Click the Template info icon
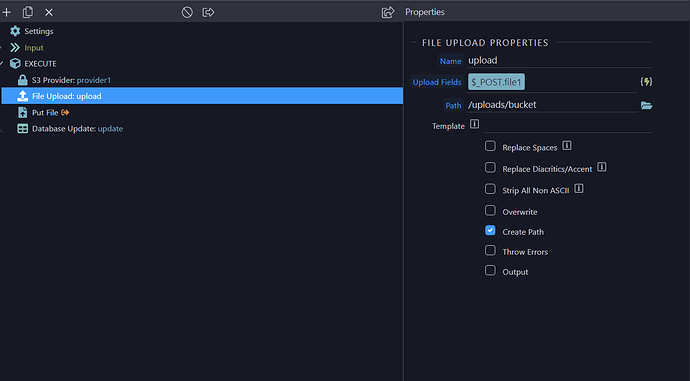Screen dimensions: 690x381 click(x=474, y=124)
